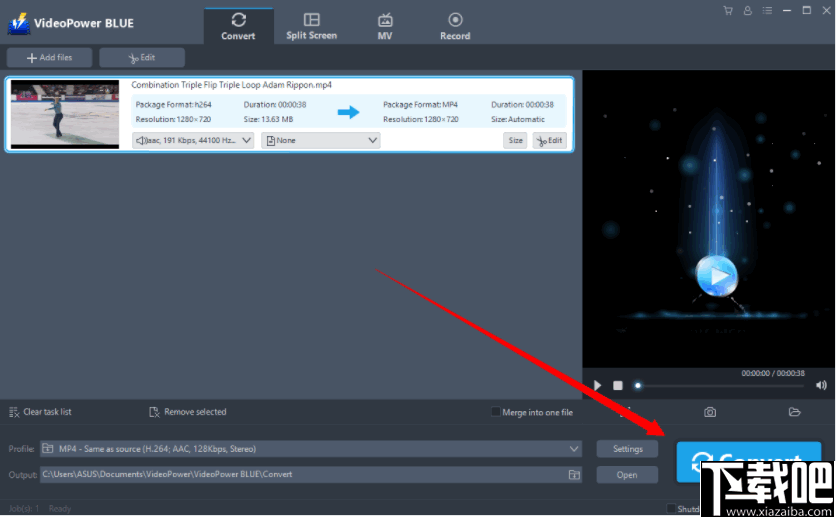This screenshot has height=517, width=836.
Task: Stop the preview playback
Action: [x=617, y=385]
